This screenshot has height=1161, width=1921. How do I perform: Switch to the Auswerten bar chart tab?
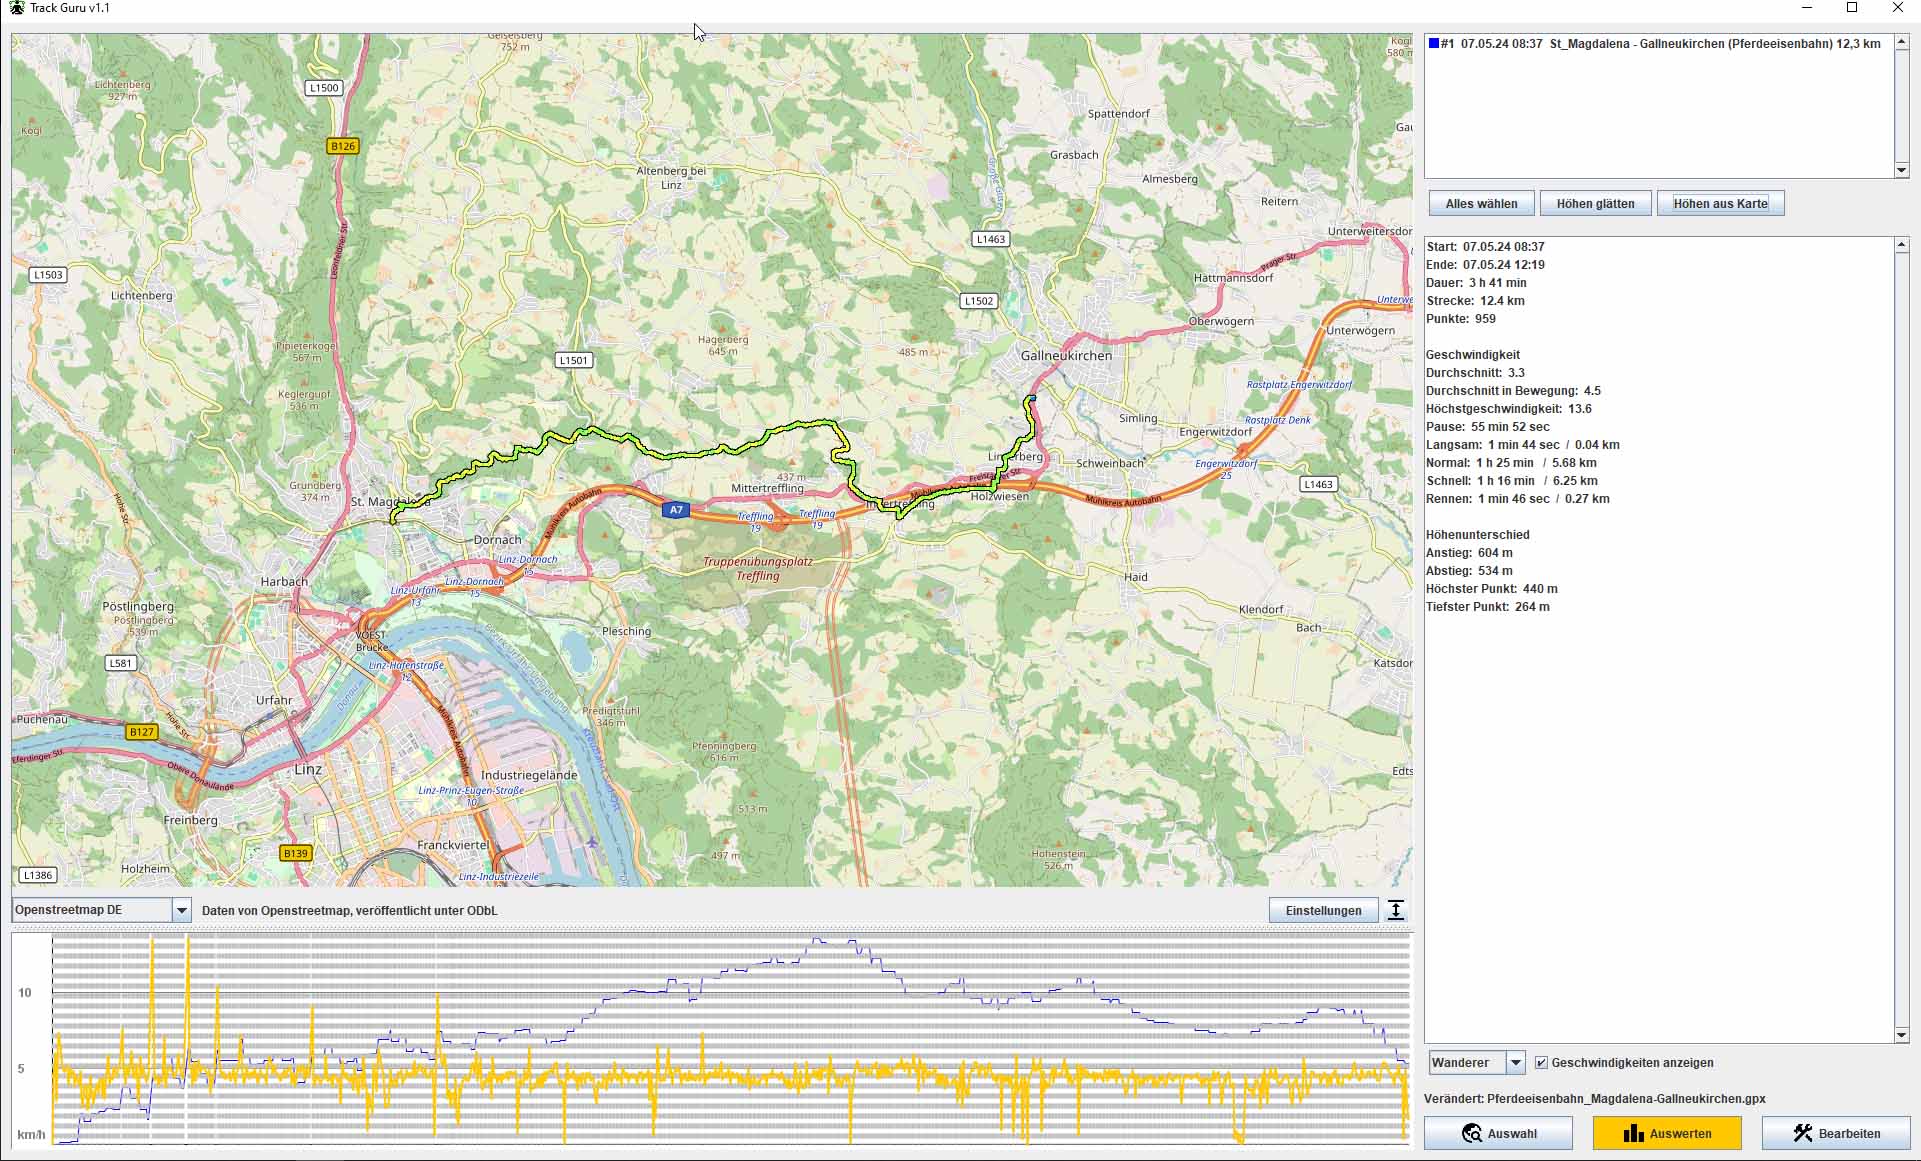[1667, 1133]
